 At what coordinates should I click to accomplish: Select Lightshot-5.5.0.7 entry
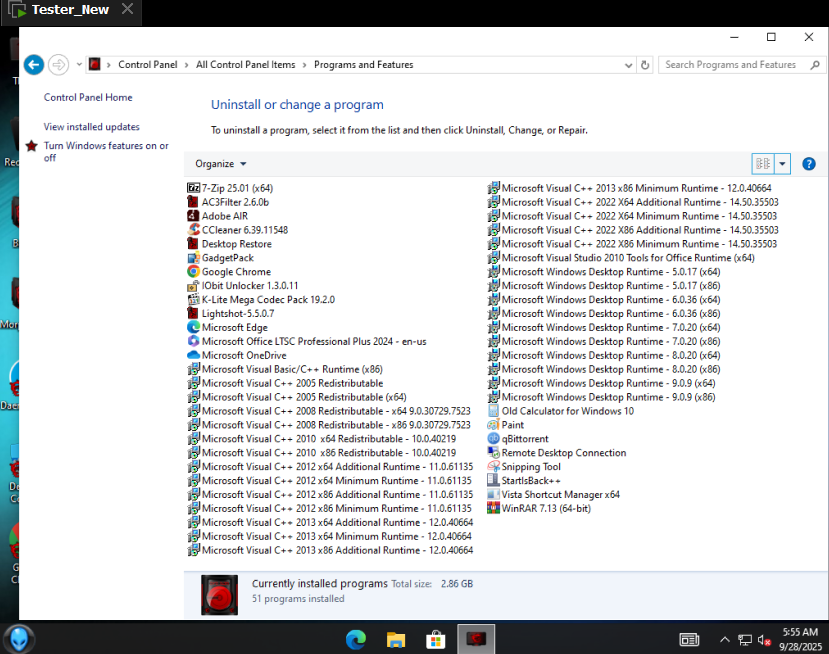(231, 314)
